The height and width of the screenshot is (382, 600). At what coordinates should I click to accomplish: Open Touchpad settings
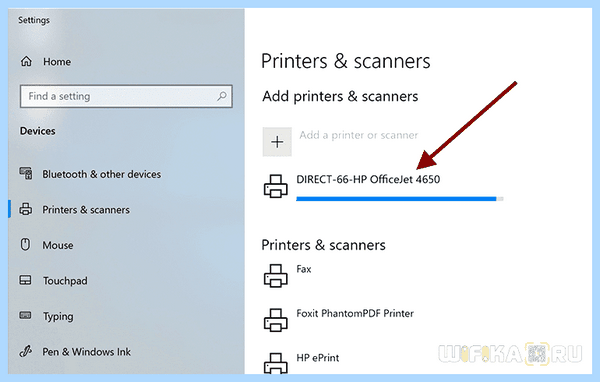pyautogui.click(x=65, y=281)
